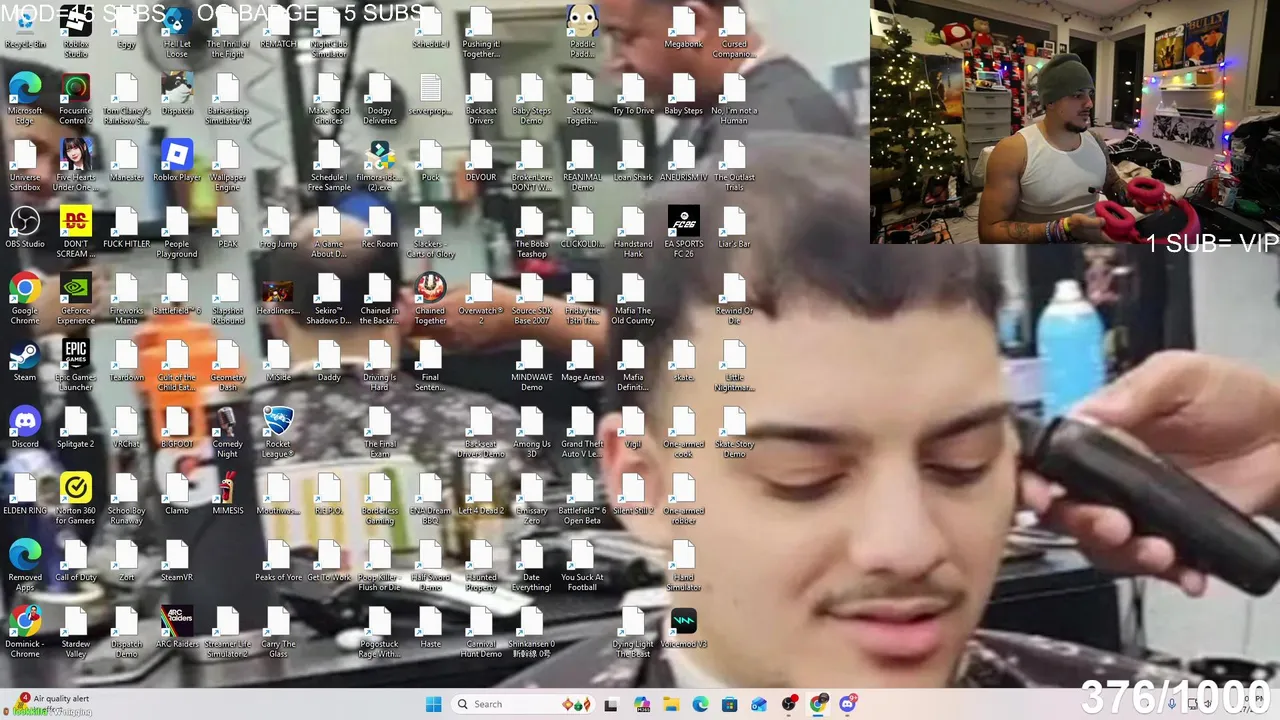This screenshot has width=1280, height=720.
Task: Switch to Chrome on the taskbar
Action: tap(818, 704)
